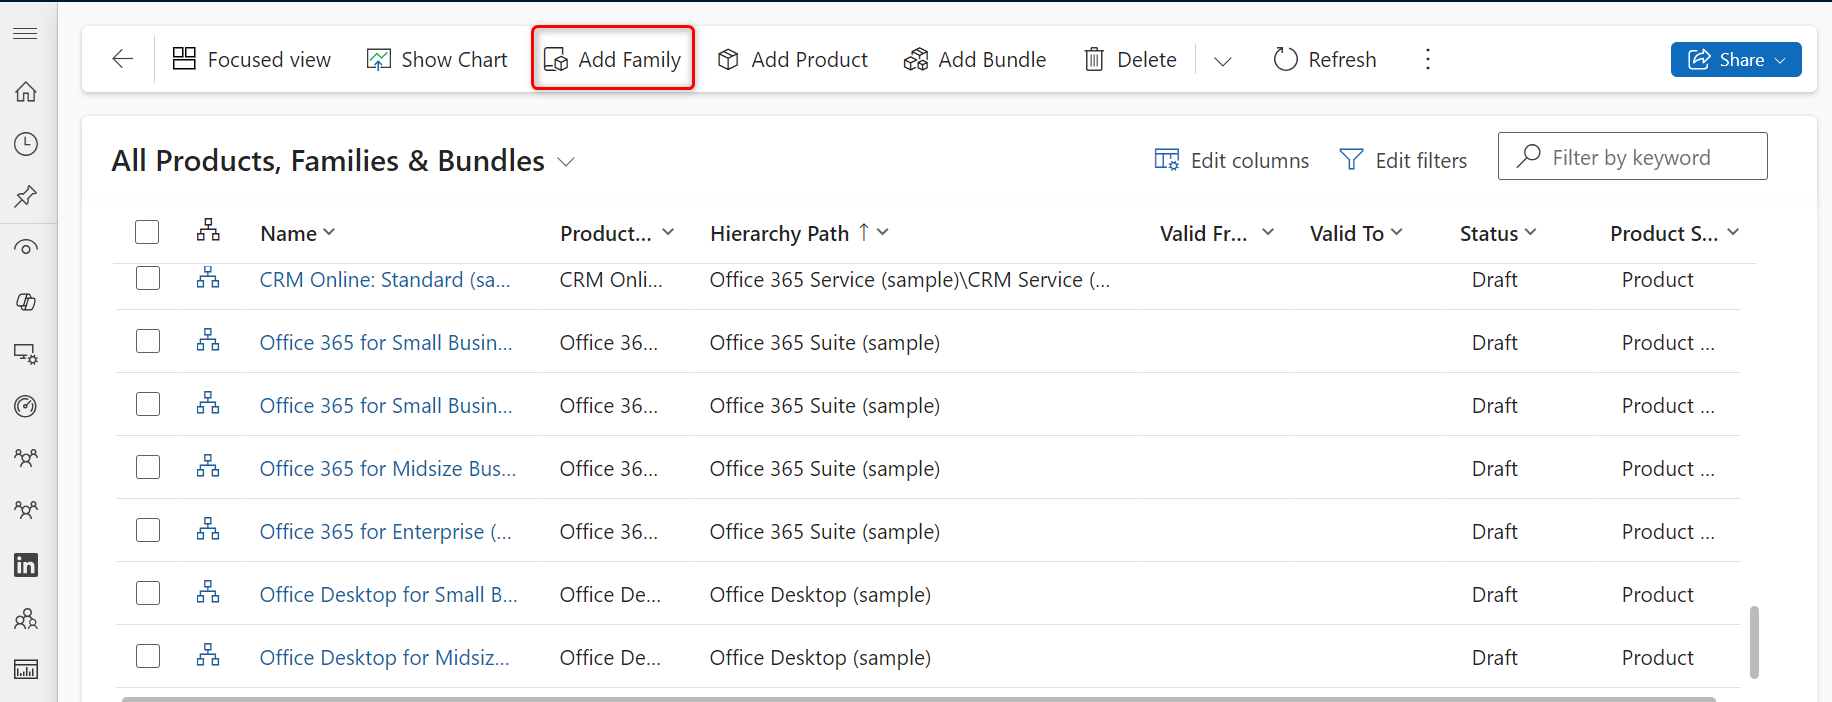Open the hamburger navigation menu
Screen dimensions: 1832x702
(26, 34)
